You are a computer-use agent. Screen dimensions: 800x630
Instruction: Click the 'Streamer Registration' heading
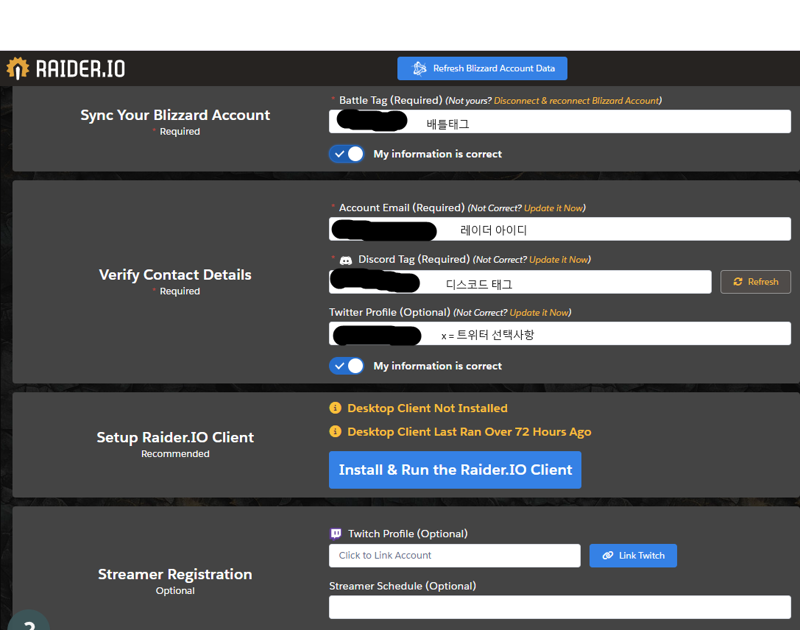(175, 574)
